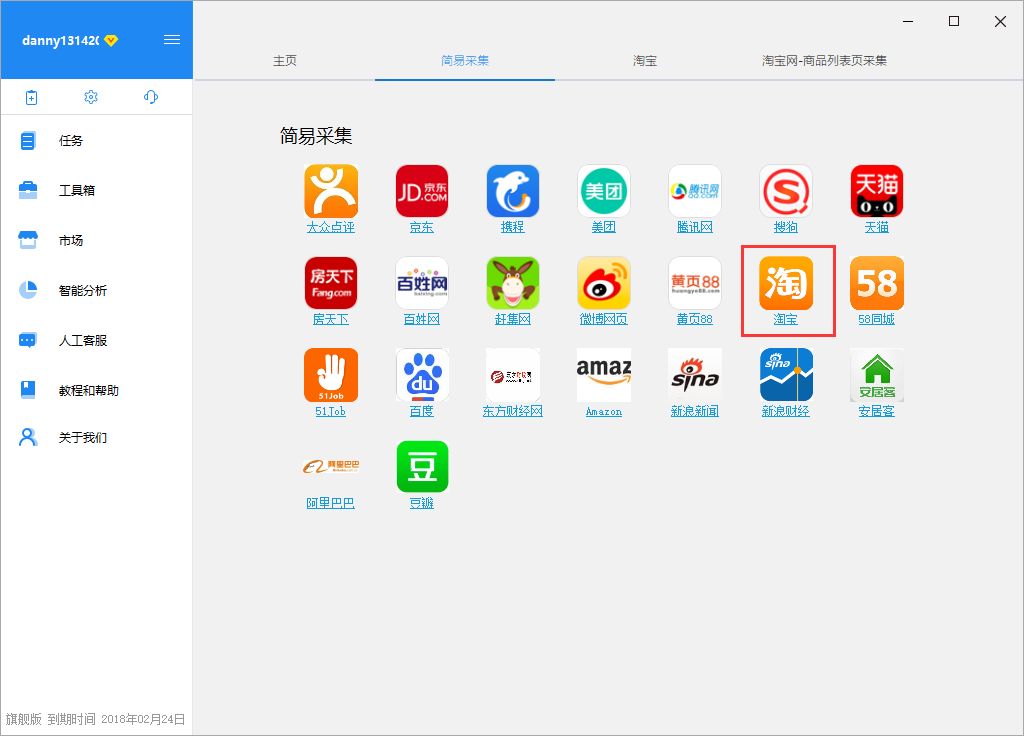Click the 携程 Ctrip dolphin icon
The width and height of the screenshot is (1024, 736).
pyautogui.click(x=512, y=190)
